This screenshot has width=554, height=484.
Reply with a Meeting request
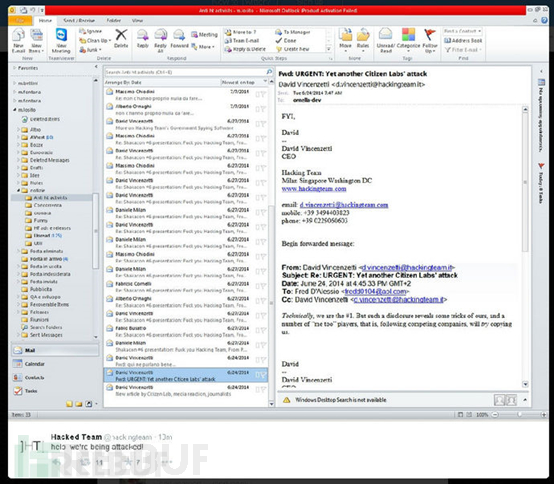tap(204, 35)
